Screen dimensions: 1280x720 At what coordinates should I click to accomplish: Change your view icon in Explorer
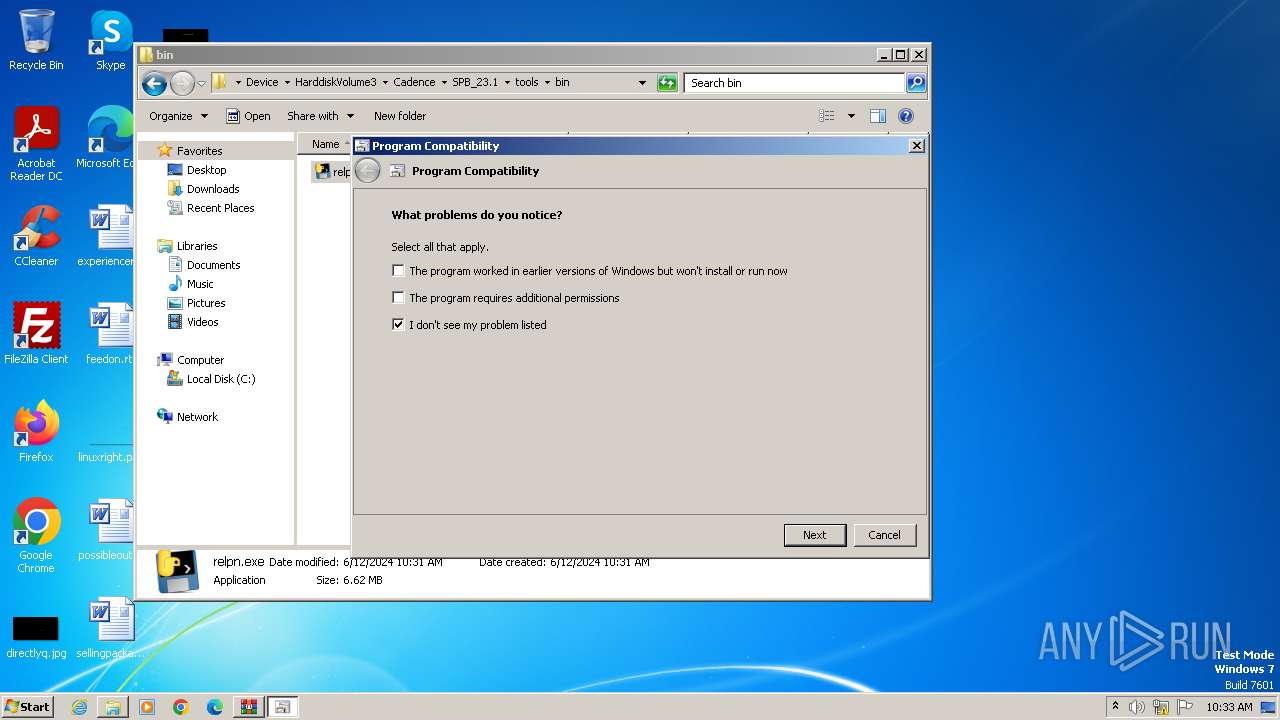[827, 116]
